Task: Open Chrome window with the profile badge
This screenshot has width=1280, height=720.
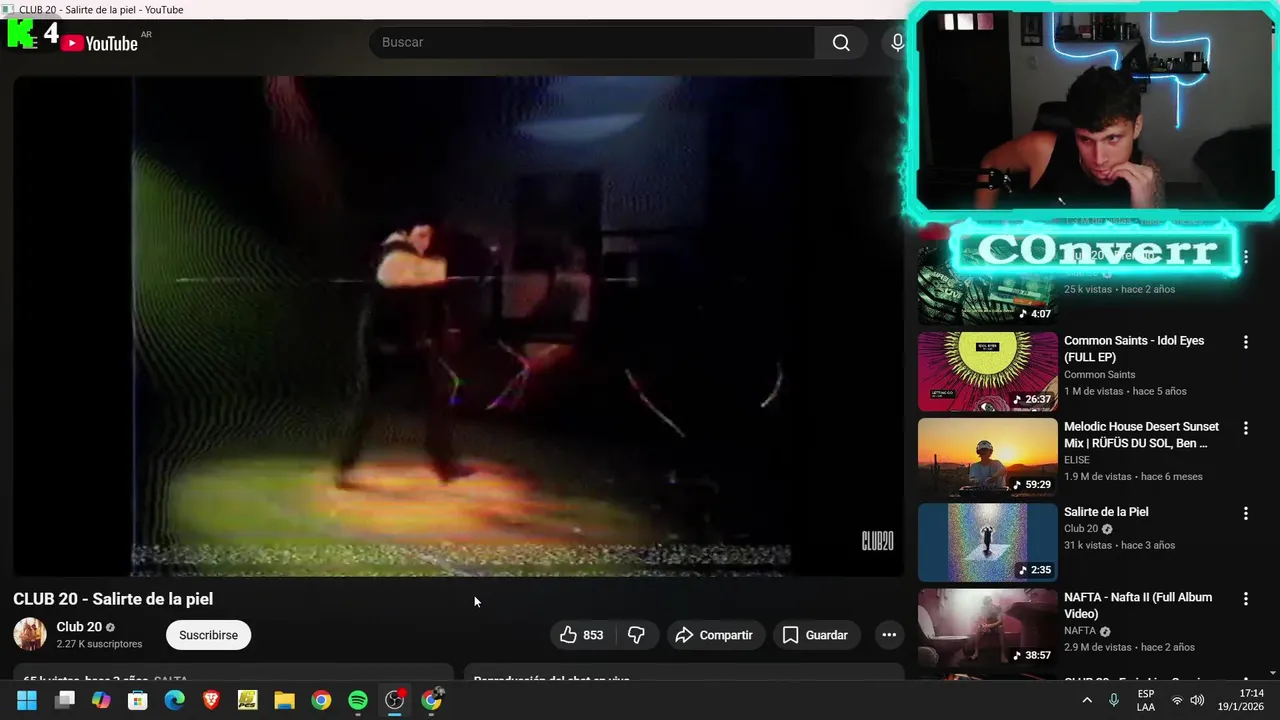Action: click(x=432, y=700)
